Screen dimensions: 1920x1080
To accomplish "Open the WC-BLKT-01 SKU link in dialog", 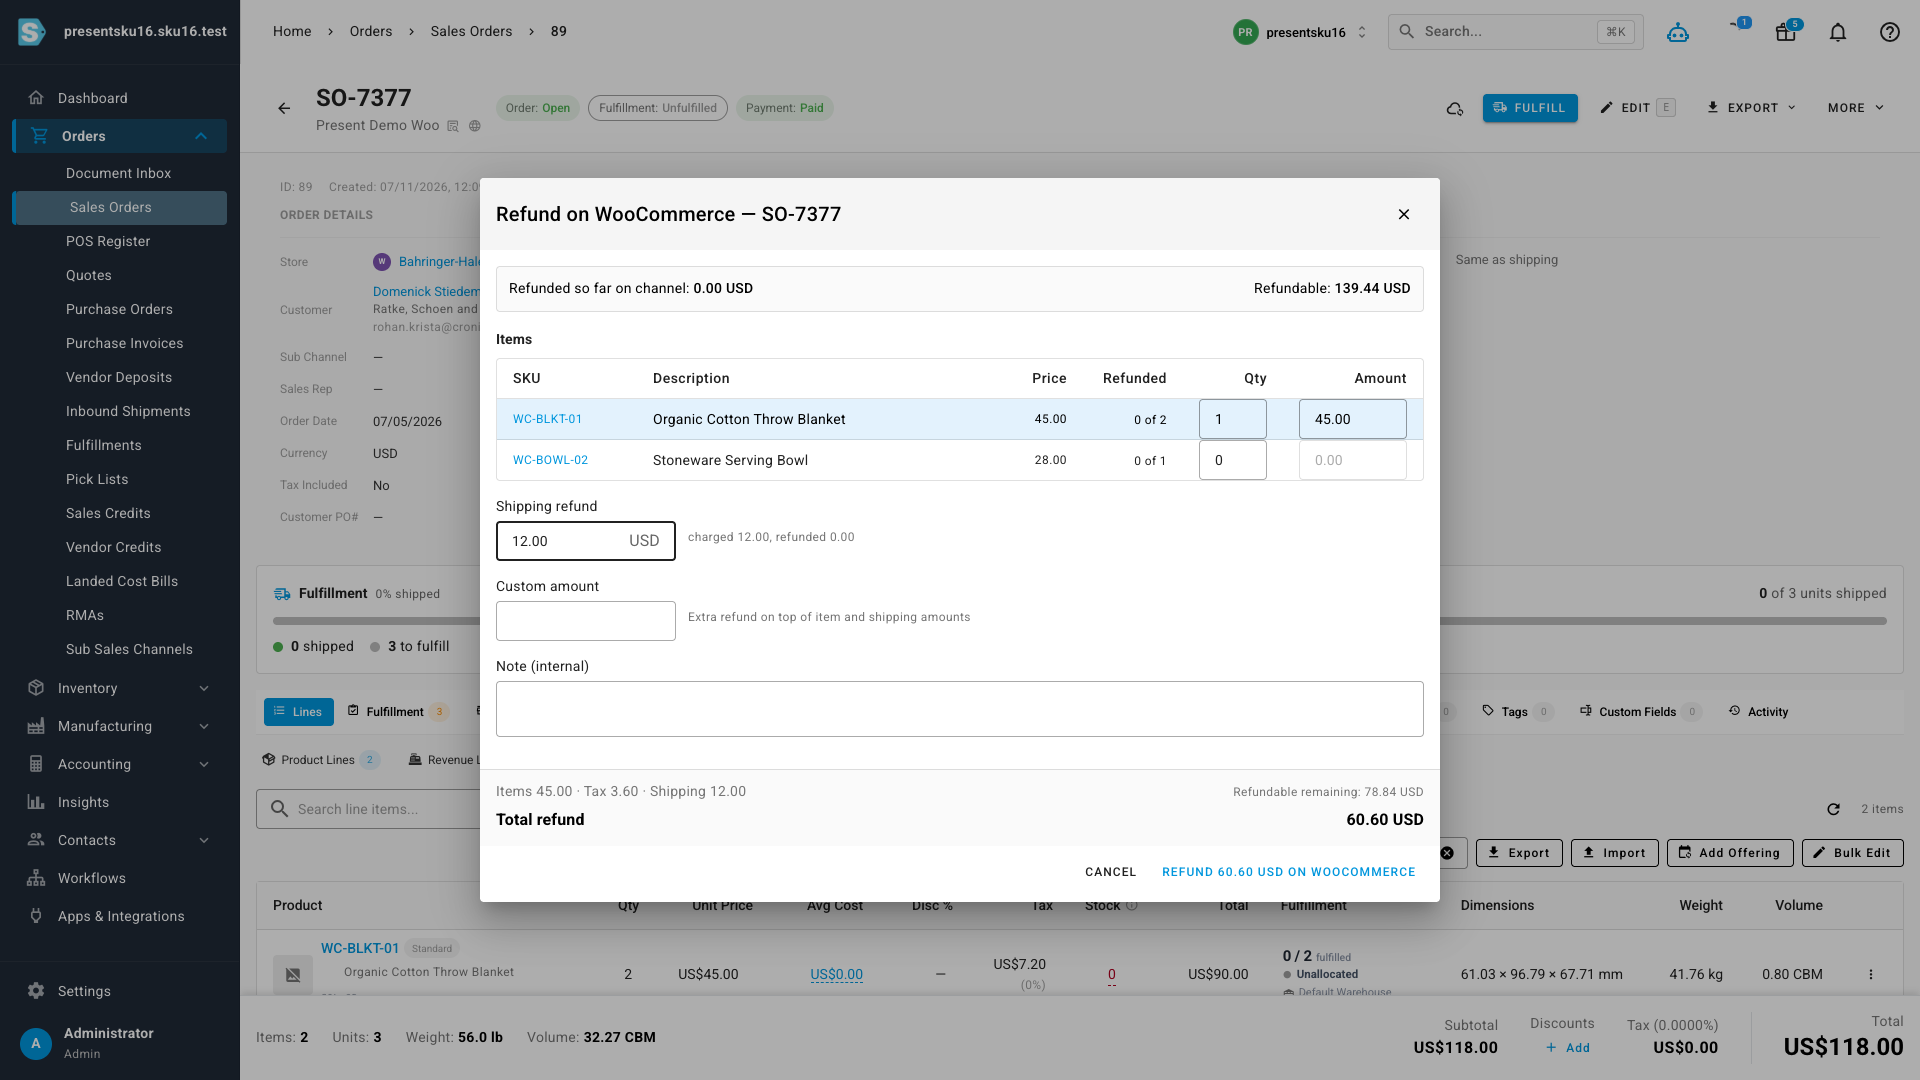I will (547, 419).
